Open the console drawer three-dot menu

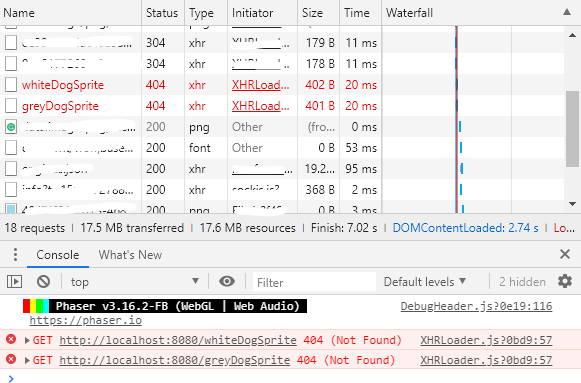point(15,255)
